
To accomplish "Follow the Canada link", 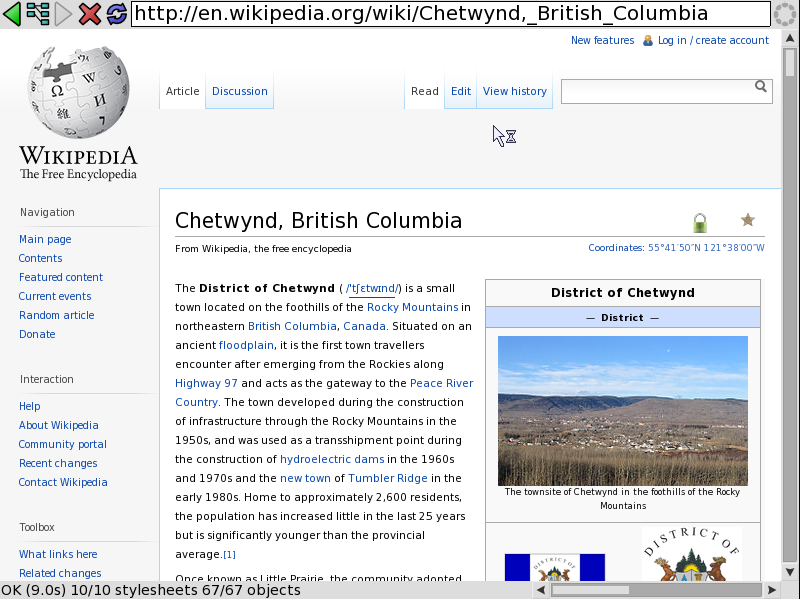I will (x=364, y=326).
